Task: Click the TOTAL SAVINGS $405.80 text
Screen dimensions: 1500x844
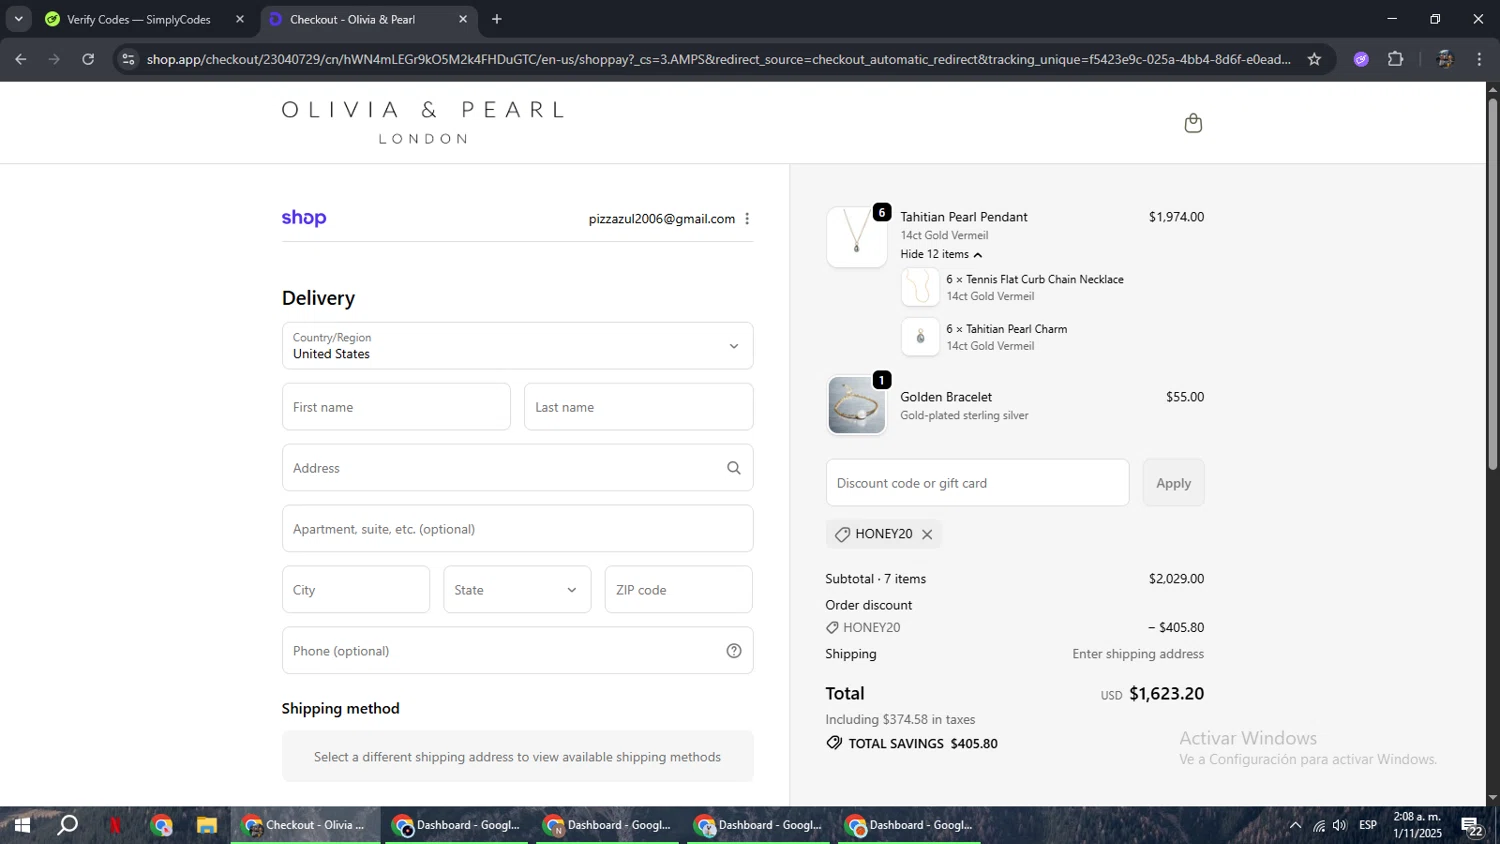Action: [x=923, y=744]
